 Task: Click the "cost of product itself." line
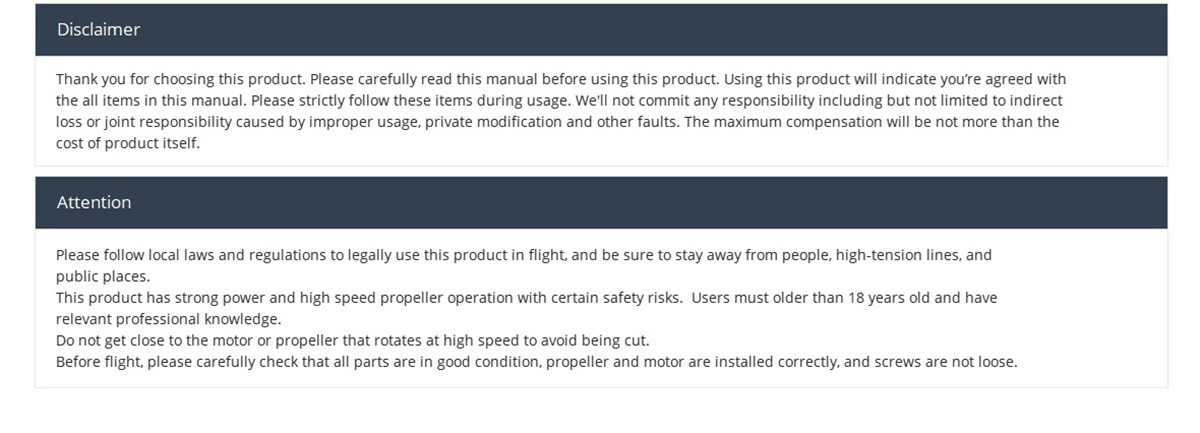pyautogui.click(x=128, y=143)
